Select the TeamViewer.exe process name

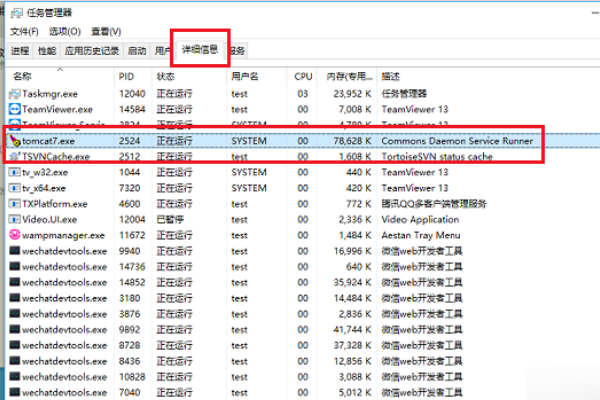pyautogui.click(x=57, y=109)
